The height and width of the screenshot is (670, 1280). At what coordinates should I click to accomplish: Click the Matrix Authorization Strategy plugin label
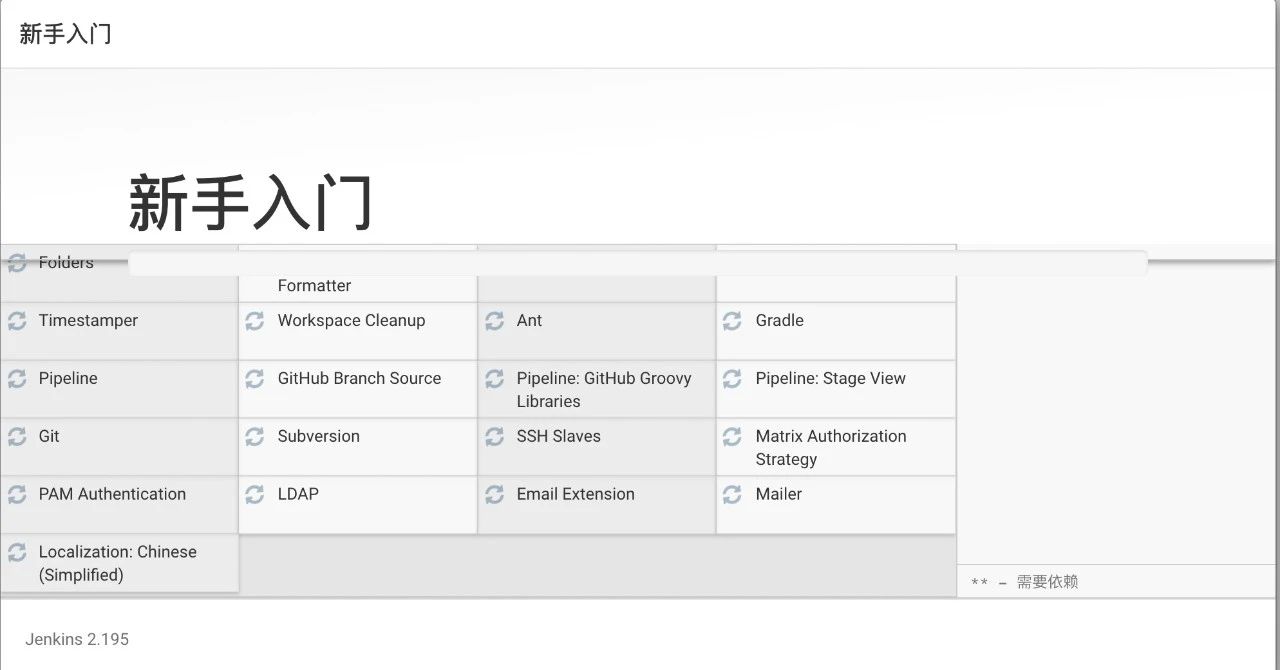tap(830, 448)
